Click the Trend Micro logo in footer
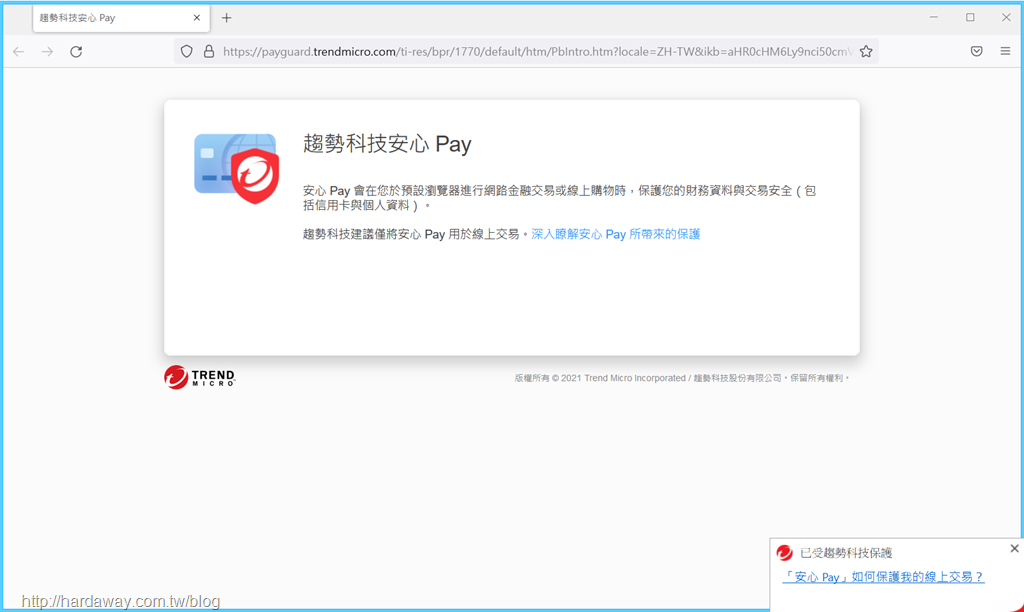Screen dimensions: 1024x612 pyautogui.click(x=200, y=377)
